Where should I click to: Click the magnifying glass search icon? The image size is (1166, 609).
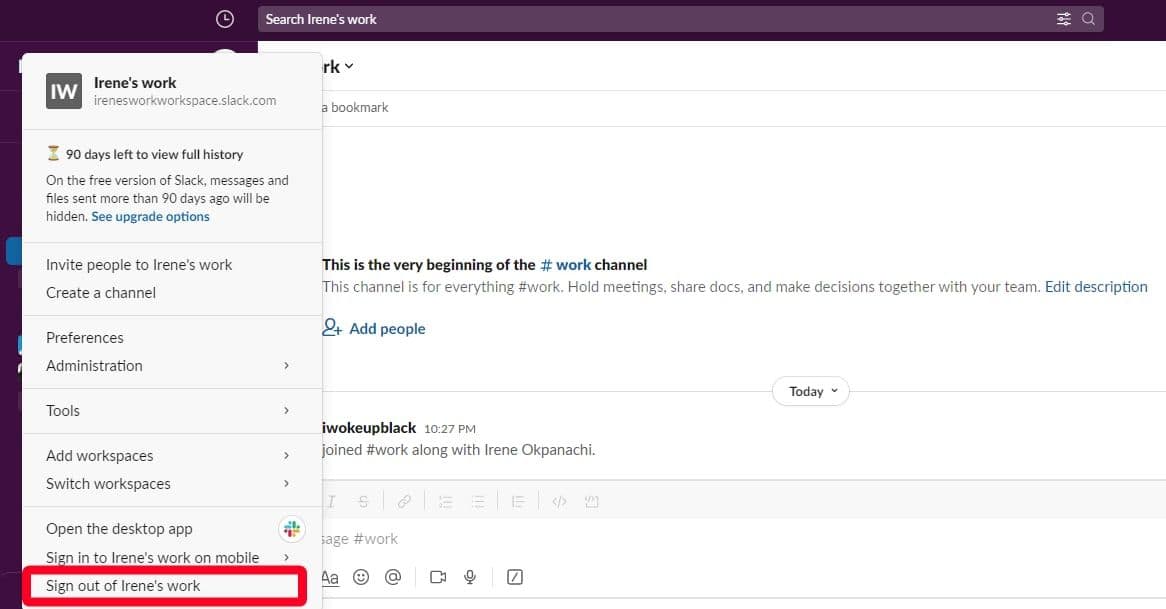pos(1090,18)
